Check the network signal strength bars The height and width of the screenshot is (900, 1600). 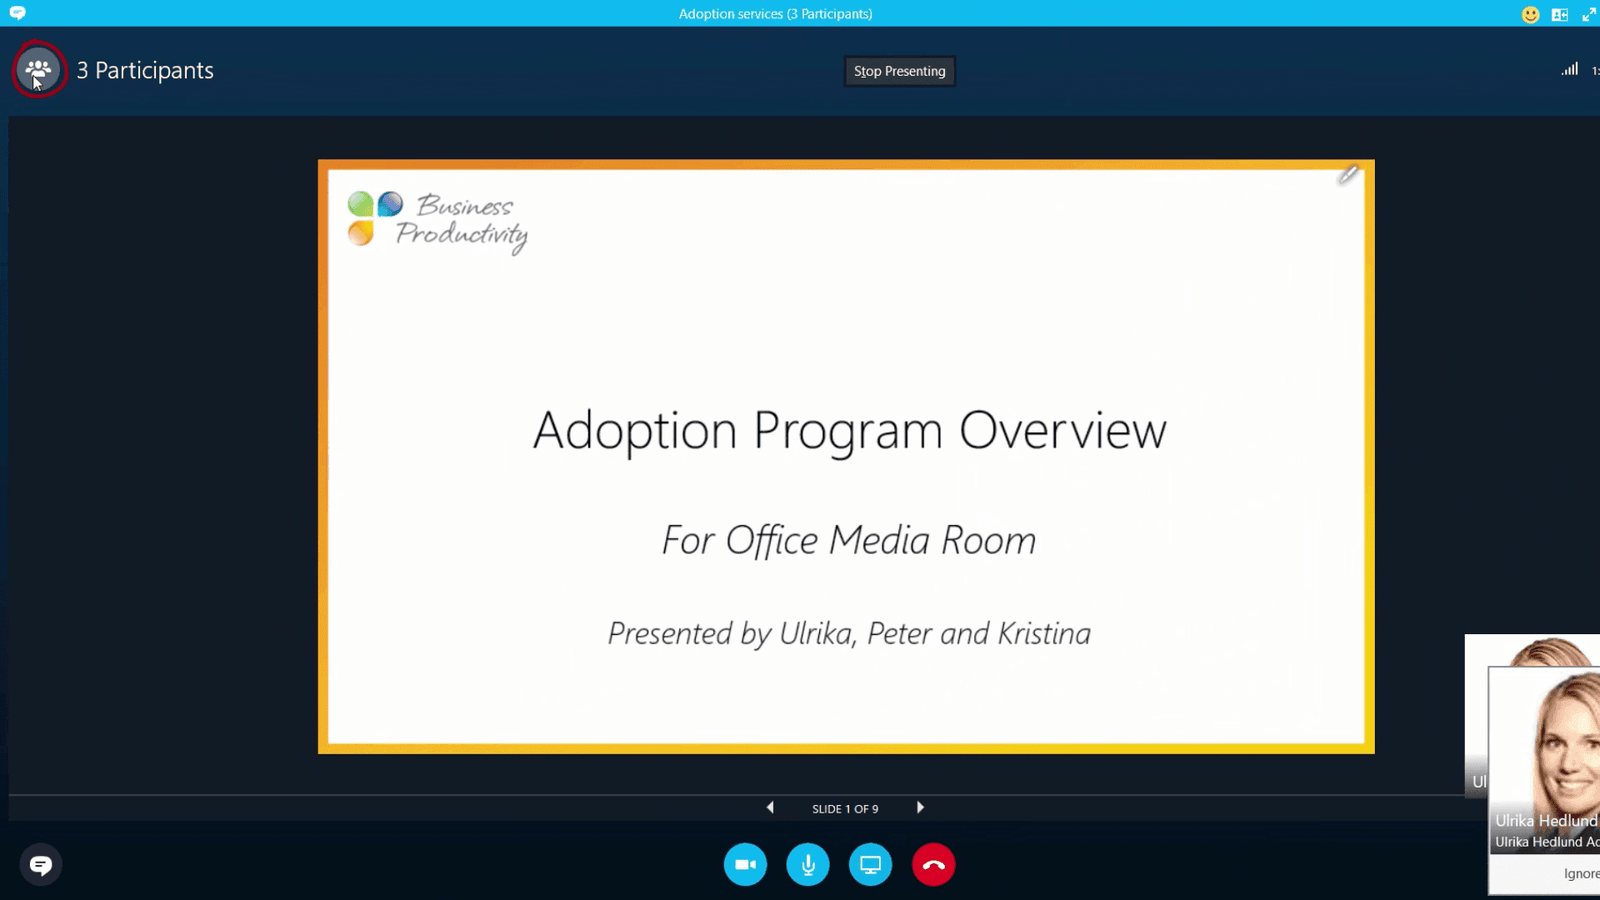click(x=1570, y=70)
